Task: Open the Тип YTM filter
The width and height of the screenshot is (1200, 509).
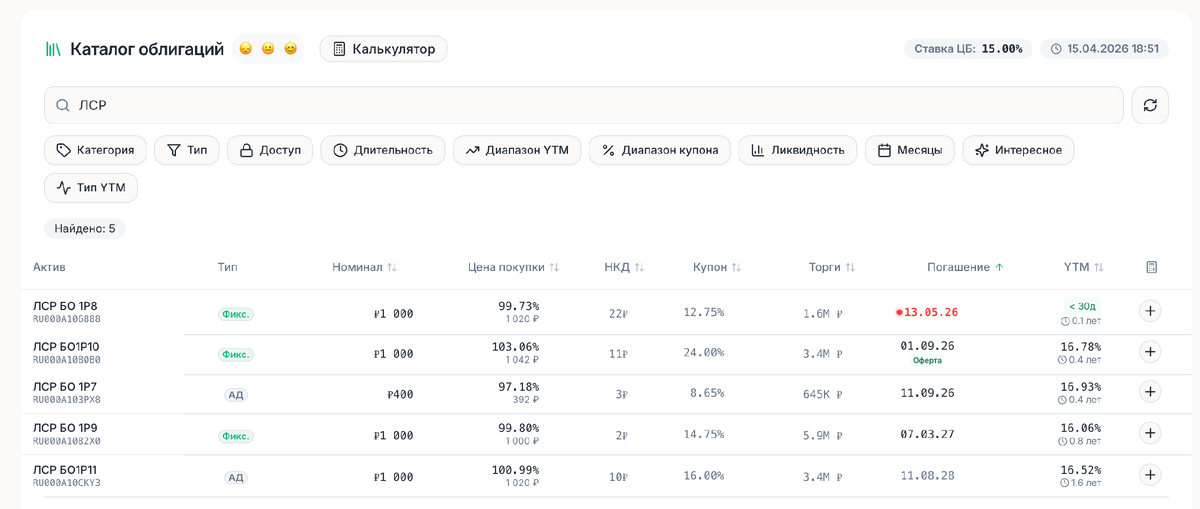Action: coord(91,187)
